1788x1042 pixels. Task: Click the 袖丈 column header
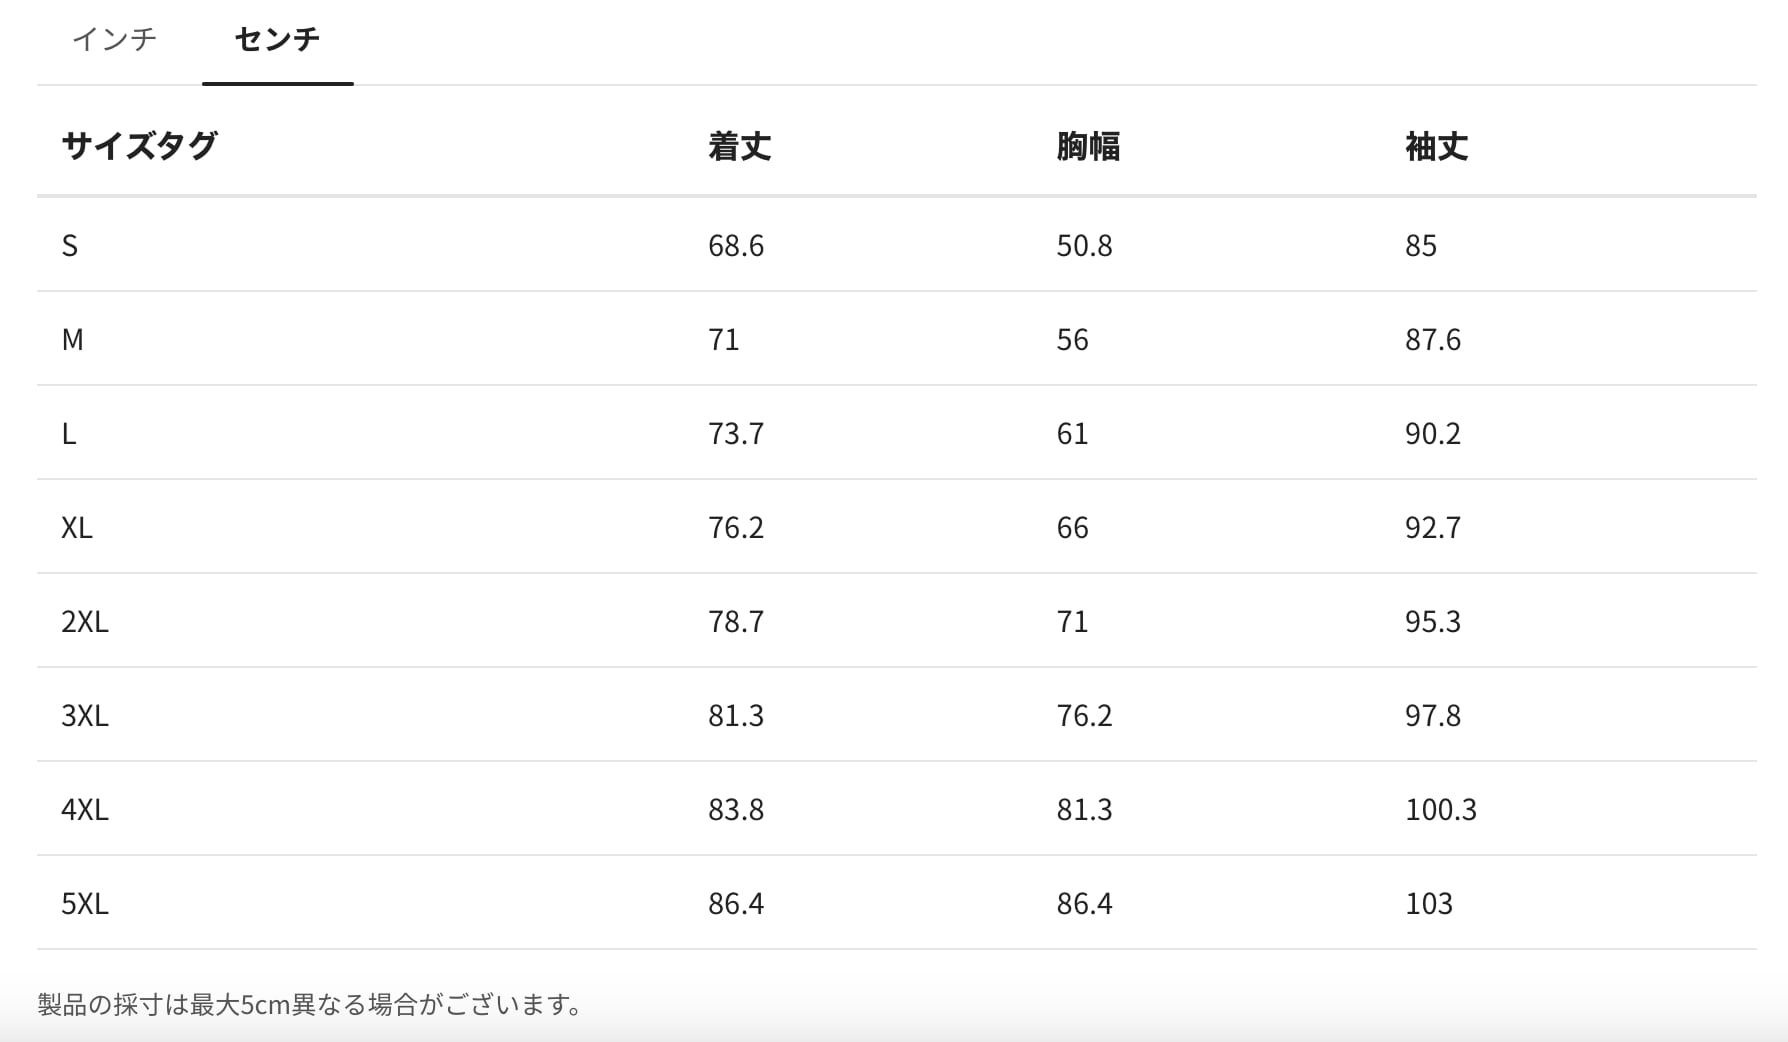coord(1436,147)
